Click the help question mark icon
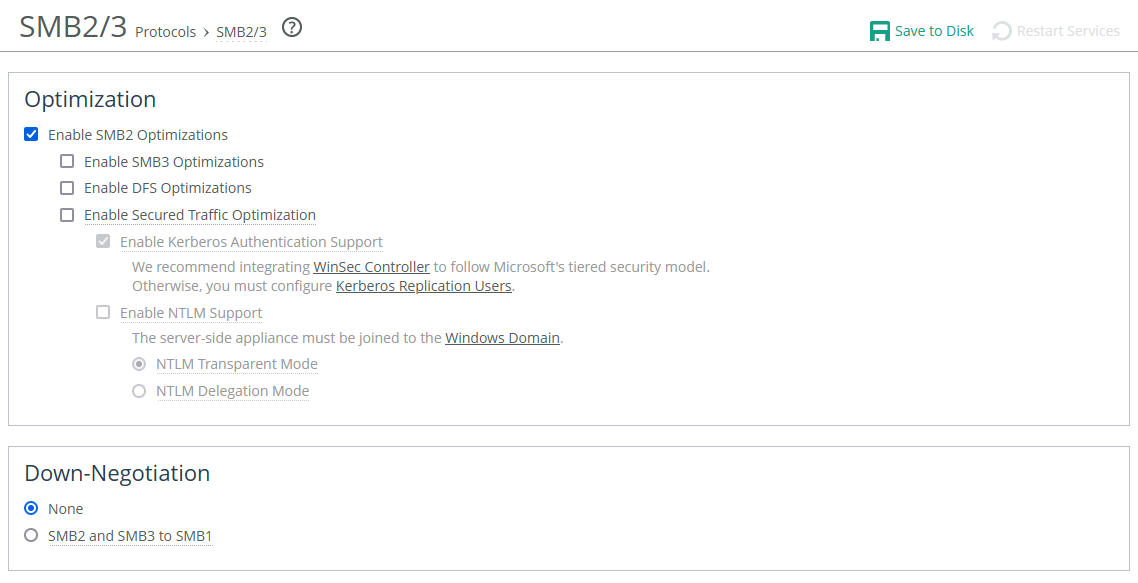 [292, 28]
